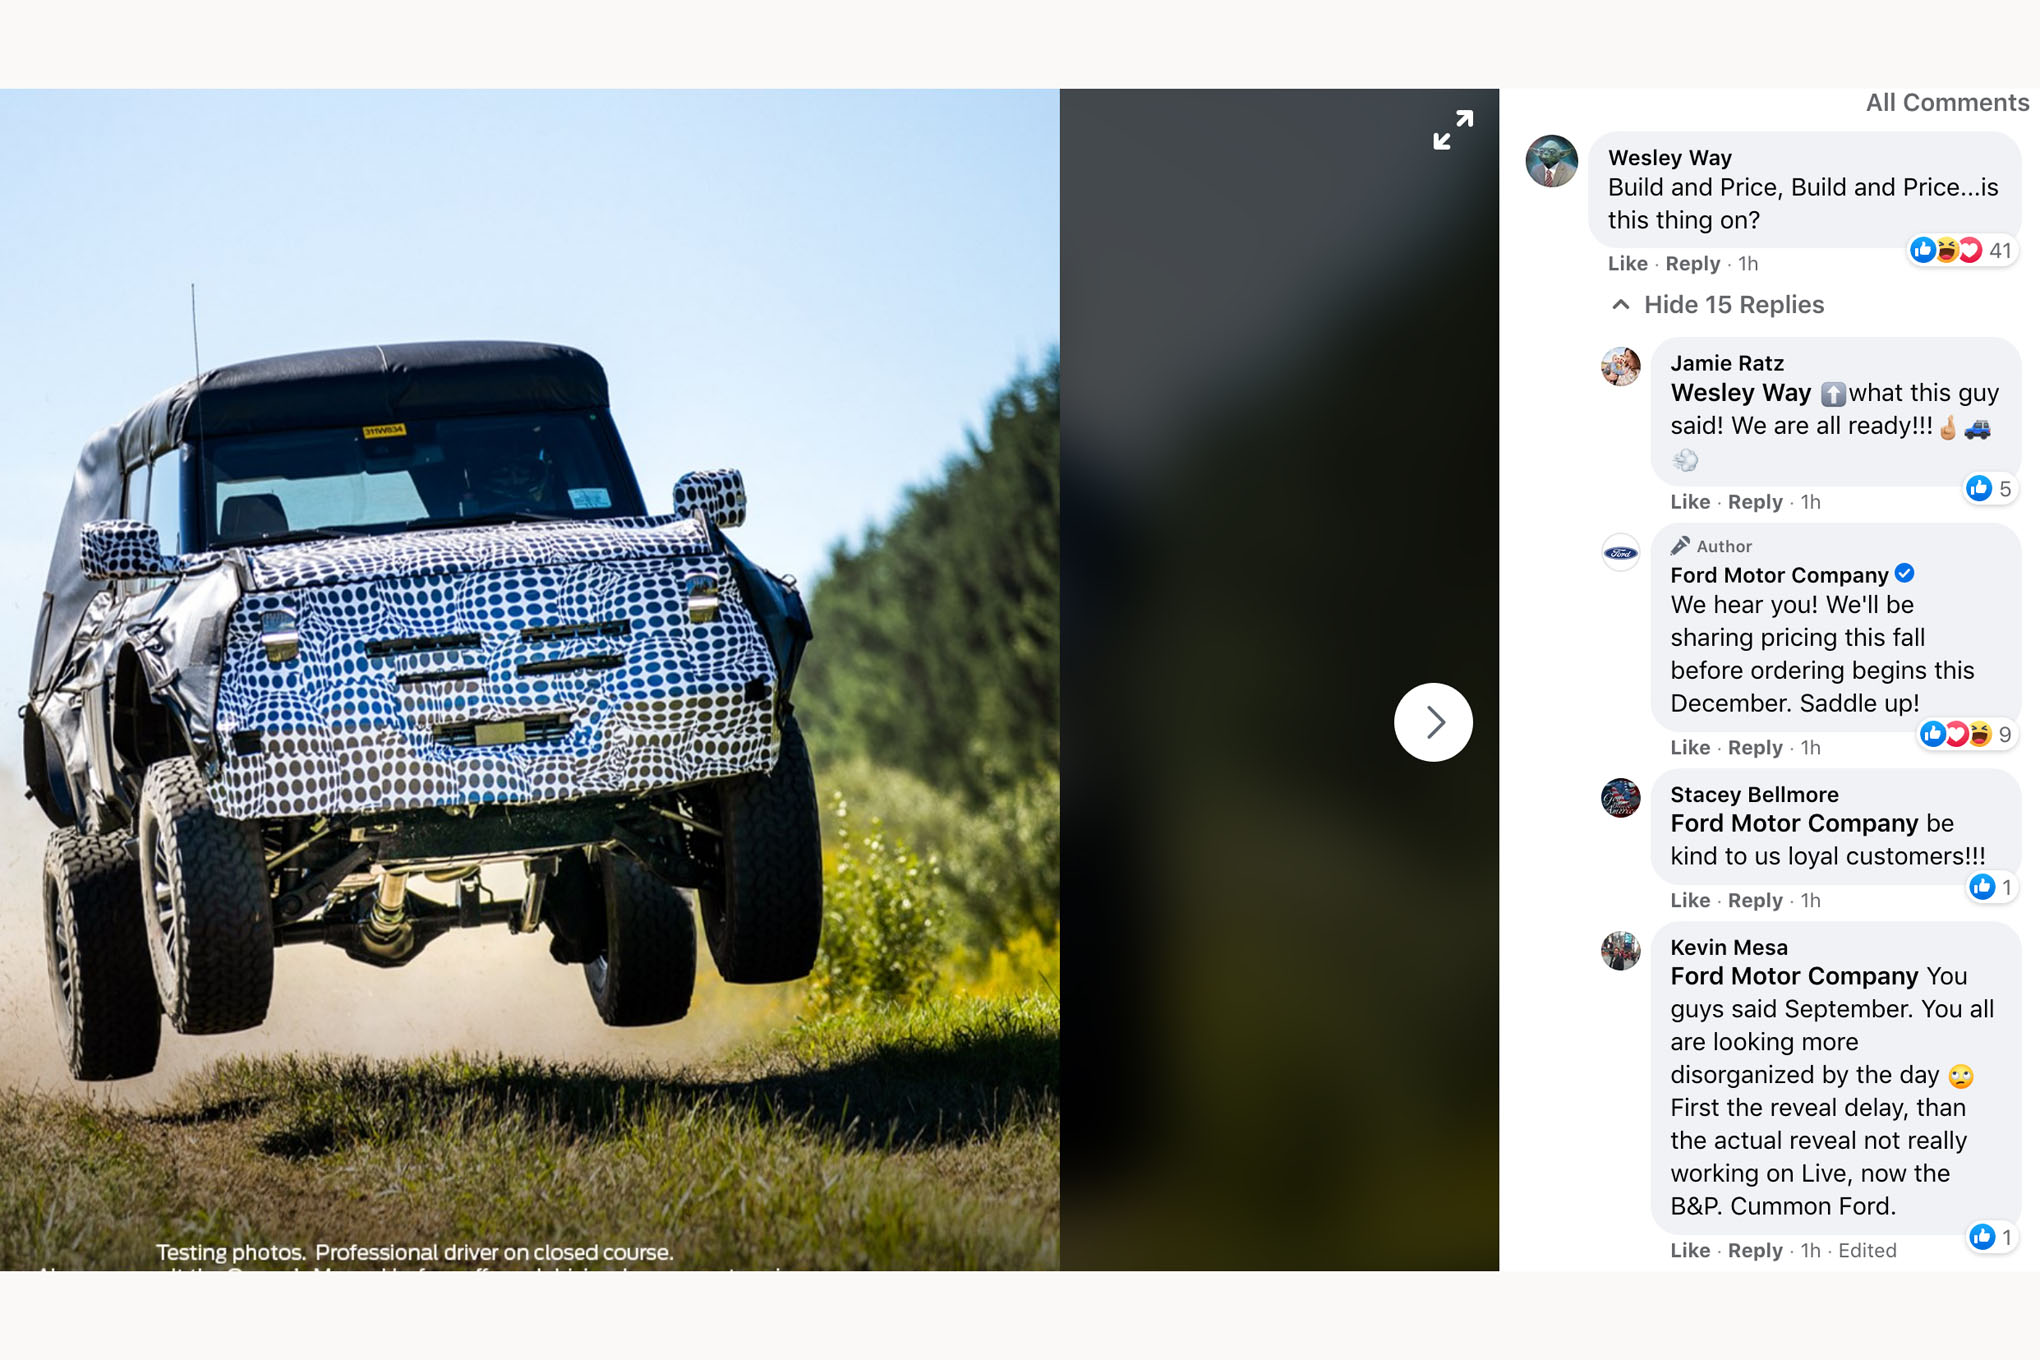Screen dimensions: 2040x1360
Task: Reply to Stacey Bellmore's comment
Action: tap(1755, 901)
